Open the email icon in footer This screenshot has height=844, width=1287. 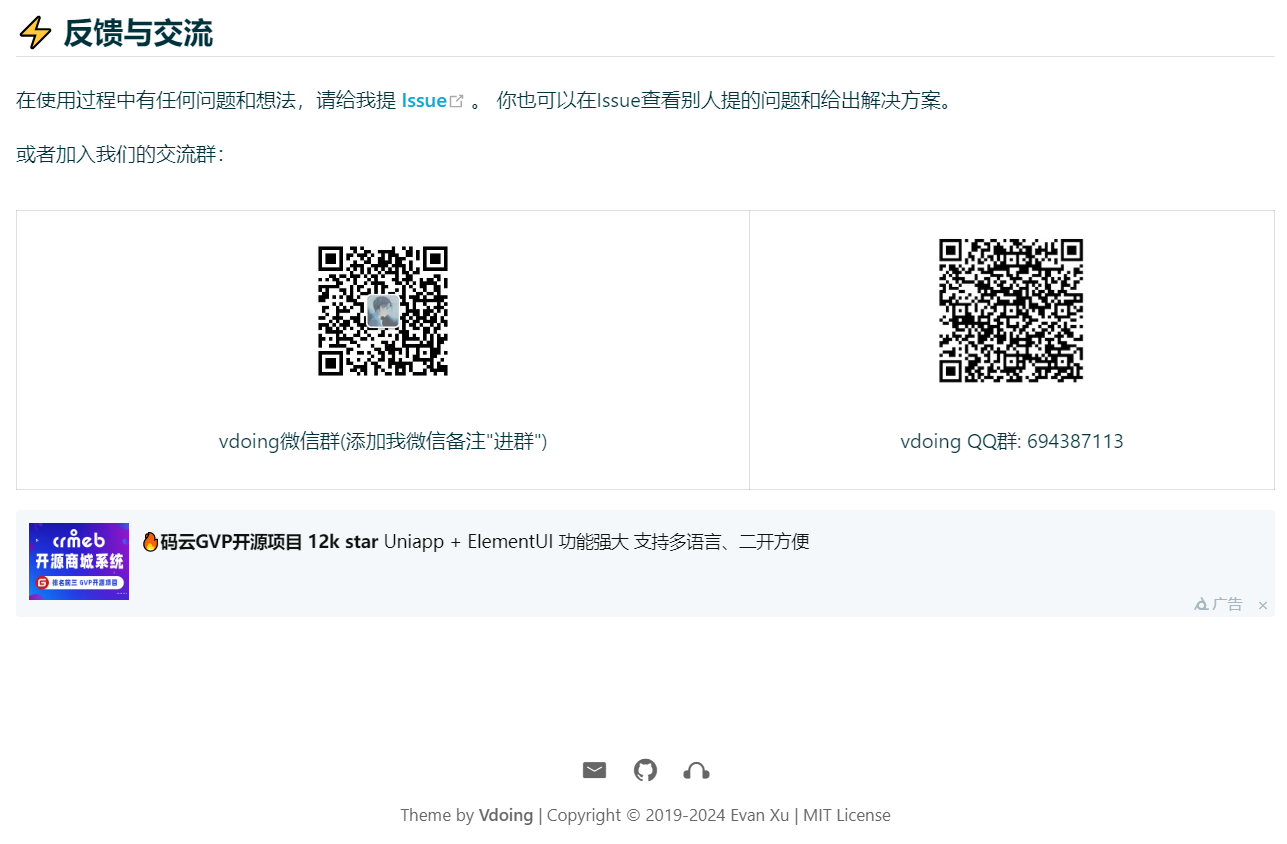point(594,770)
